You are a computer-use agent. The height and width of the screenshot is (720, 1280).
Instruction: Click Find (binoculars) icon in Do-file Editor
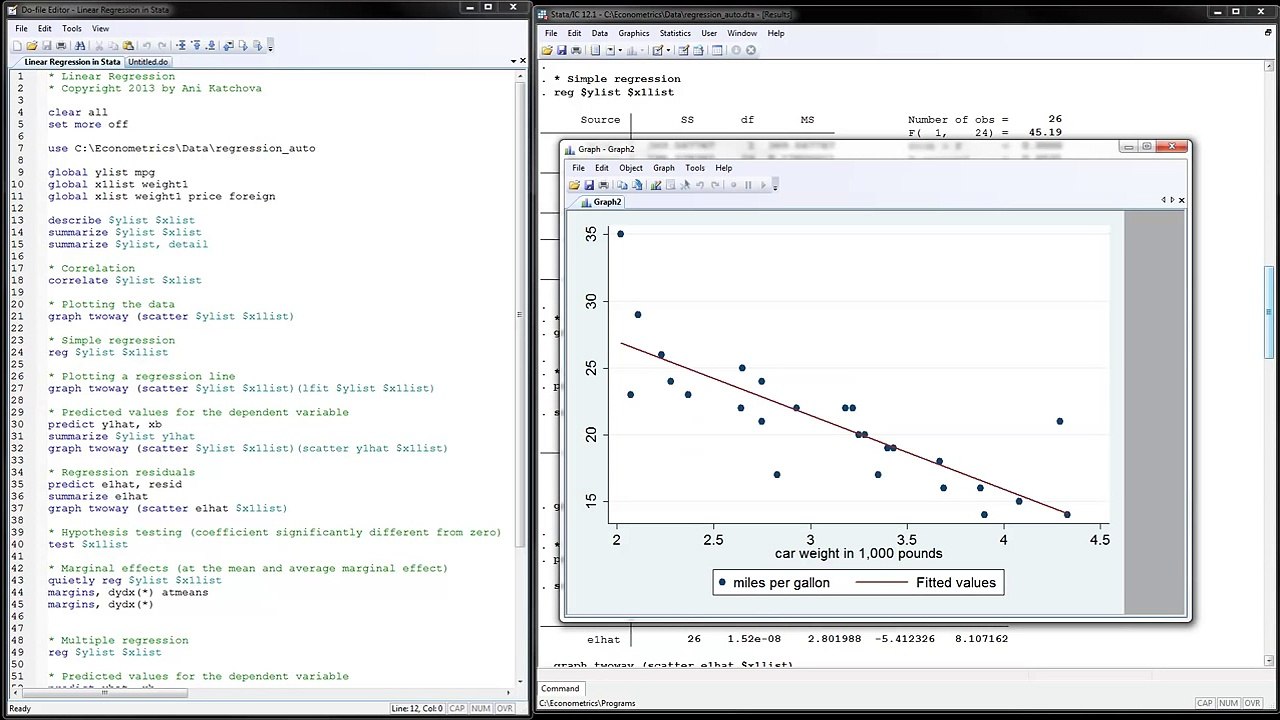[80, 45]
